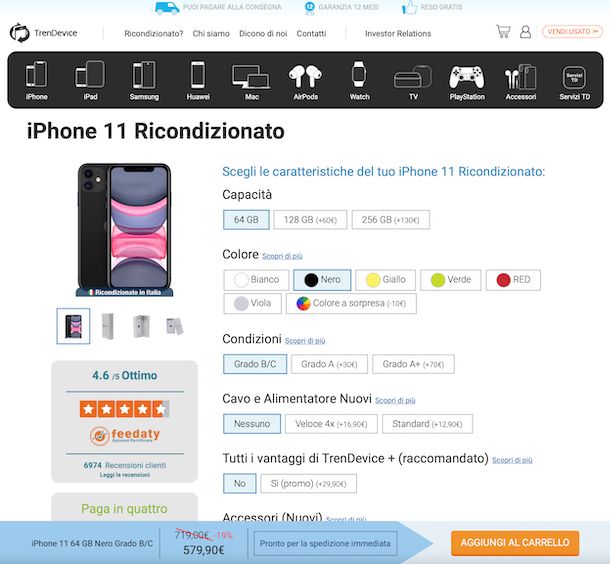Click AGGIUNGI AL CARRELLO button
The image size is (610, 564).
click(515, 543)
